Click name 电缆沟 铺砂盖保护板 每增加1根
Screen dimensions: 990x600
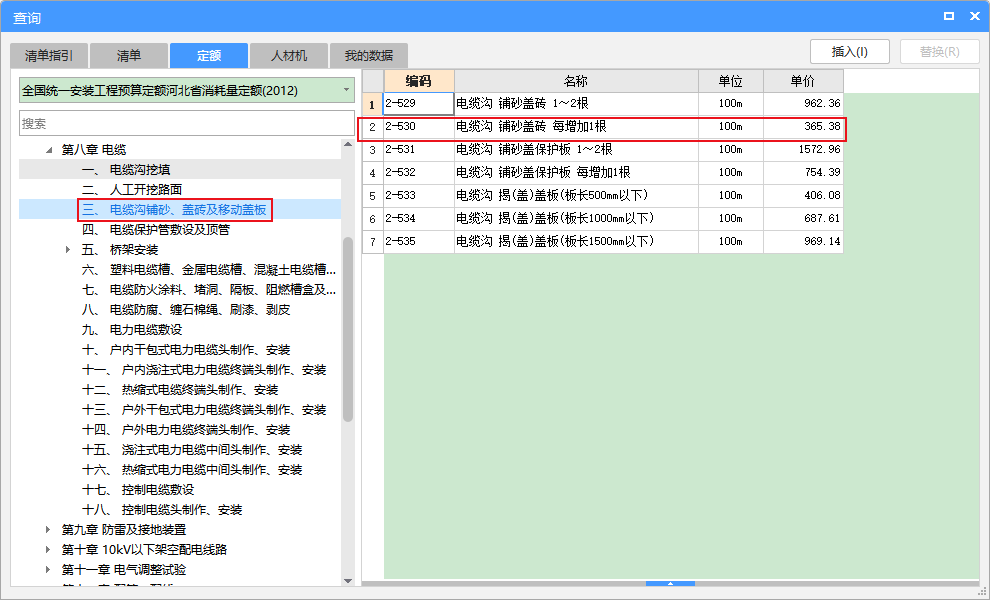543,172
